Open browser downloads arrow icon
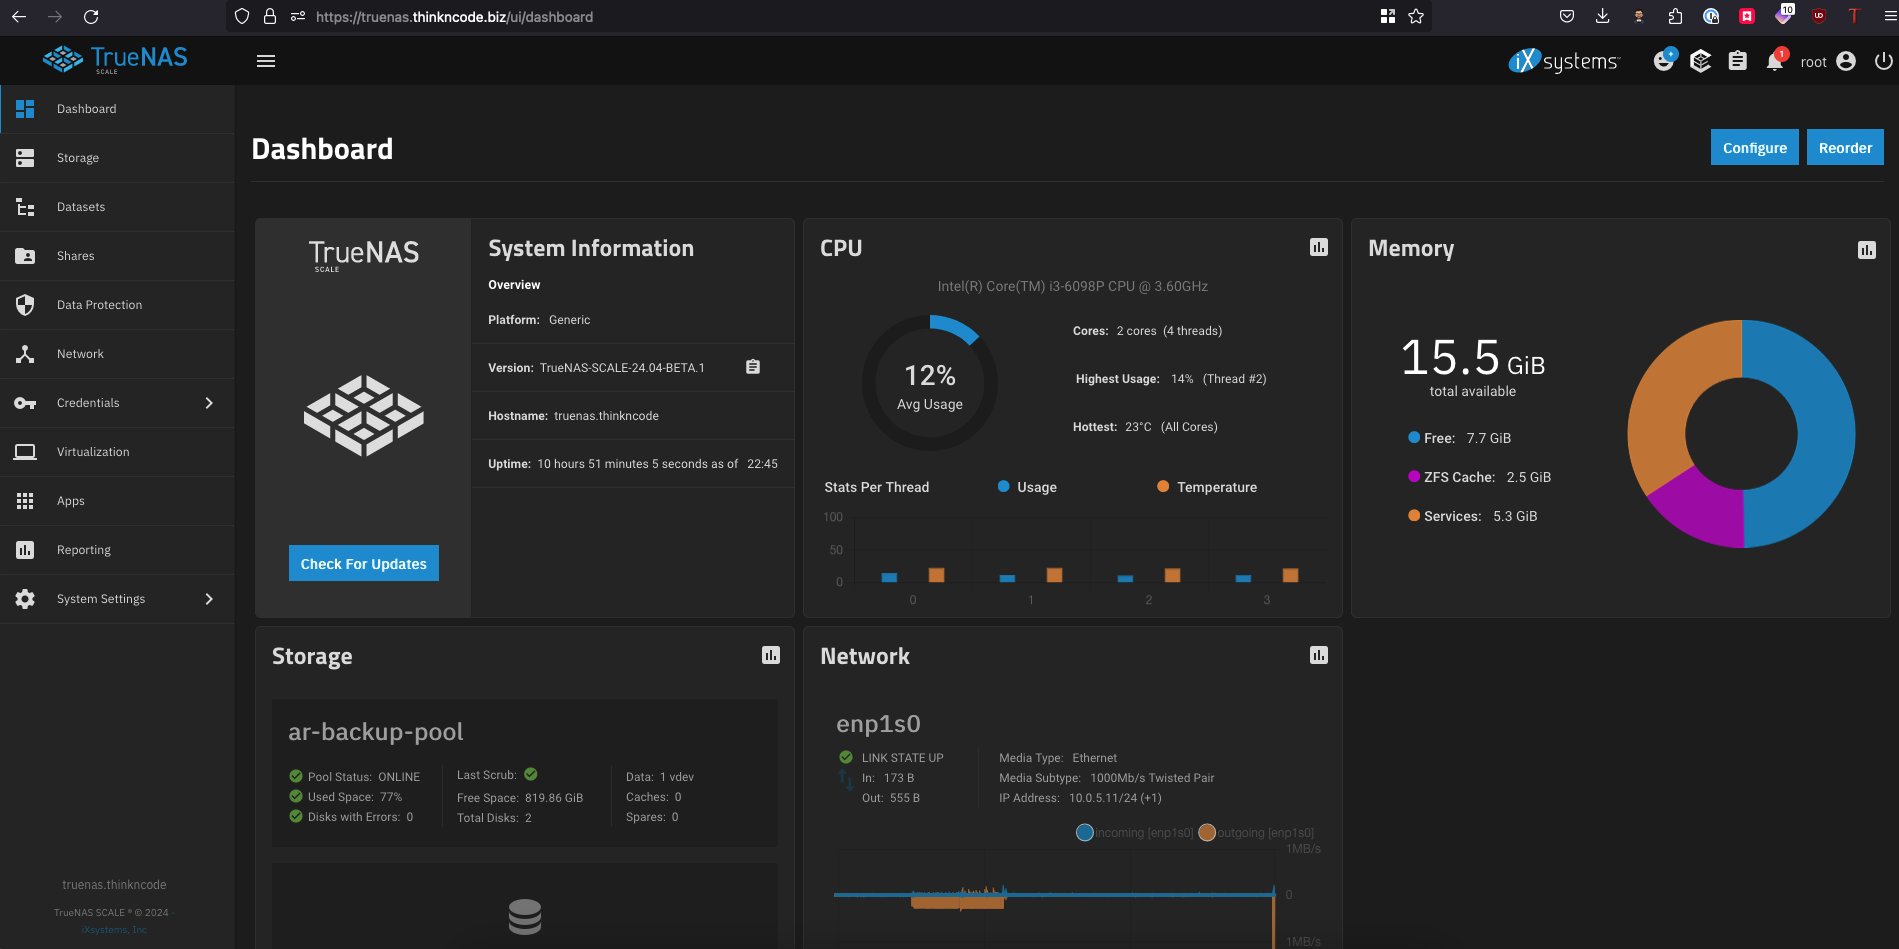Image resolution: width=1899 pixels, height=949 pixels. pyautogui.click(x=1602, y=16)
